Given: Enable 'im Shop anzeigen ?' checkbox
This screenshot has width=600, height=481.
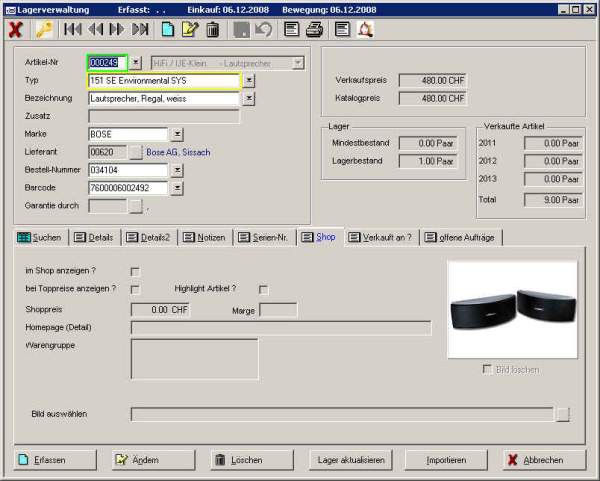Looking at the screenshot, I should pos(135,271).
